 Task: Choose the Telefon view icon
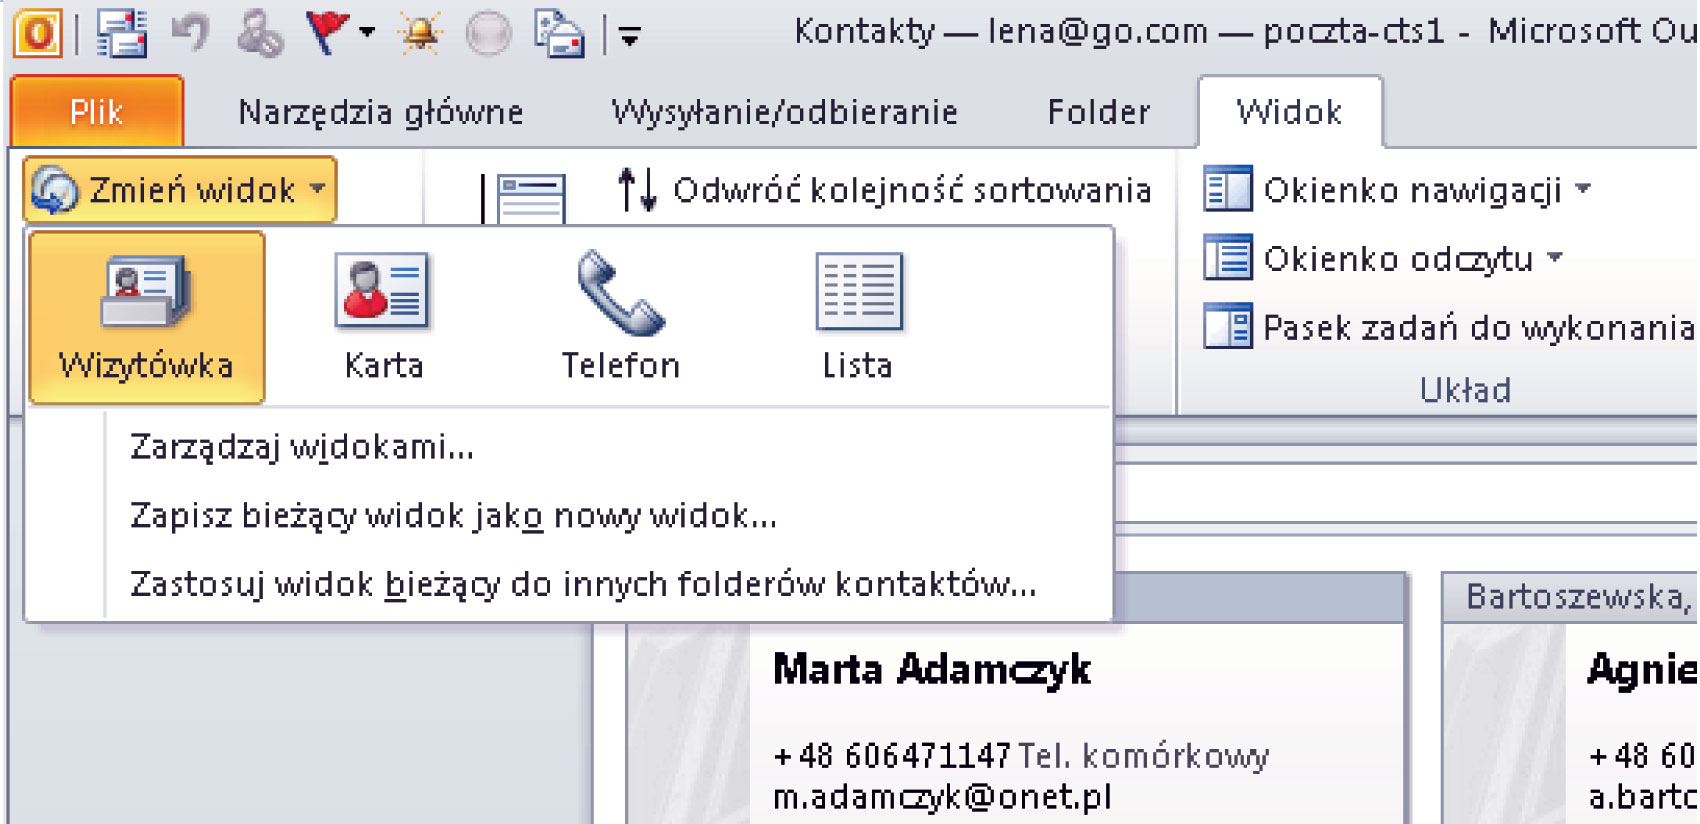[620, 317]
